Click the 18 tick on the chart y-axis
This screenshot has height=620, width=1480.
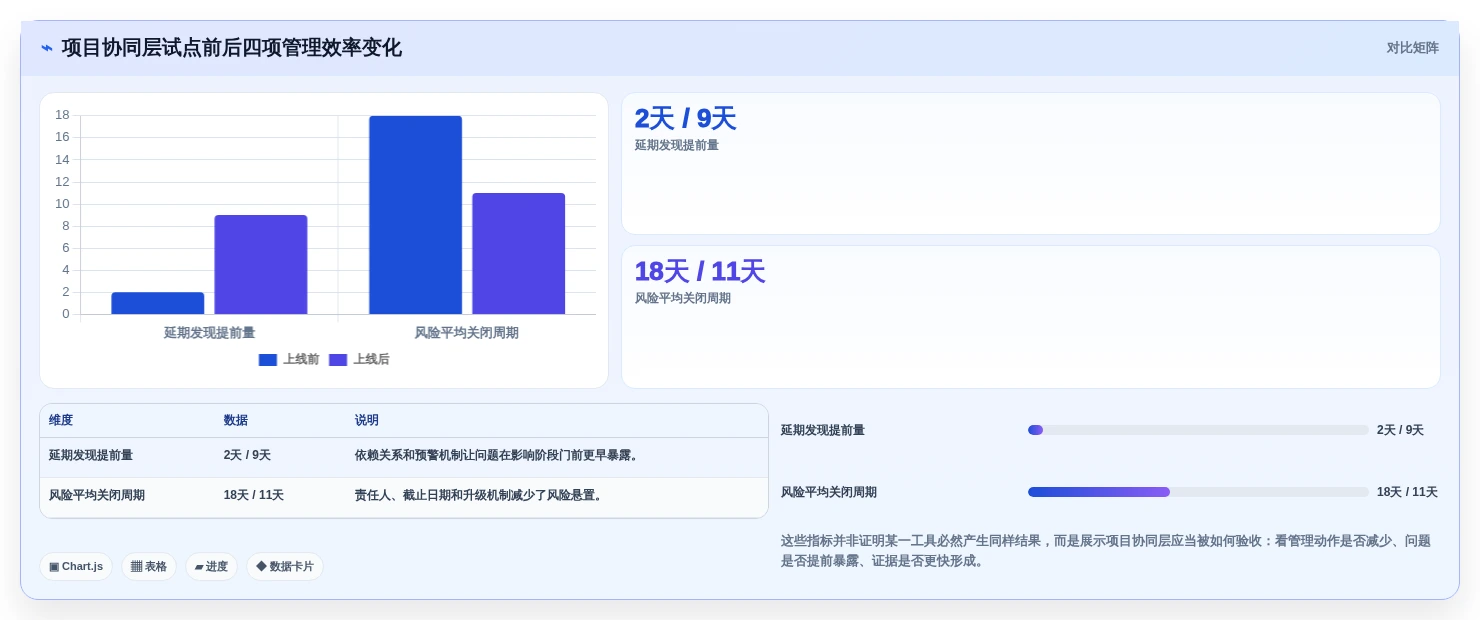(x=62, y=115)
